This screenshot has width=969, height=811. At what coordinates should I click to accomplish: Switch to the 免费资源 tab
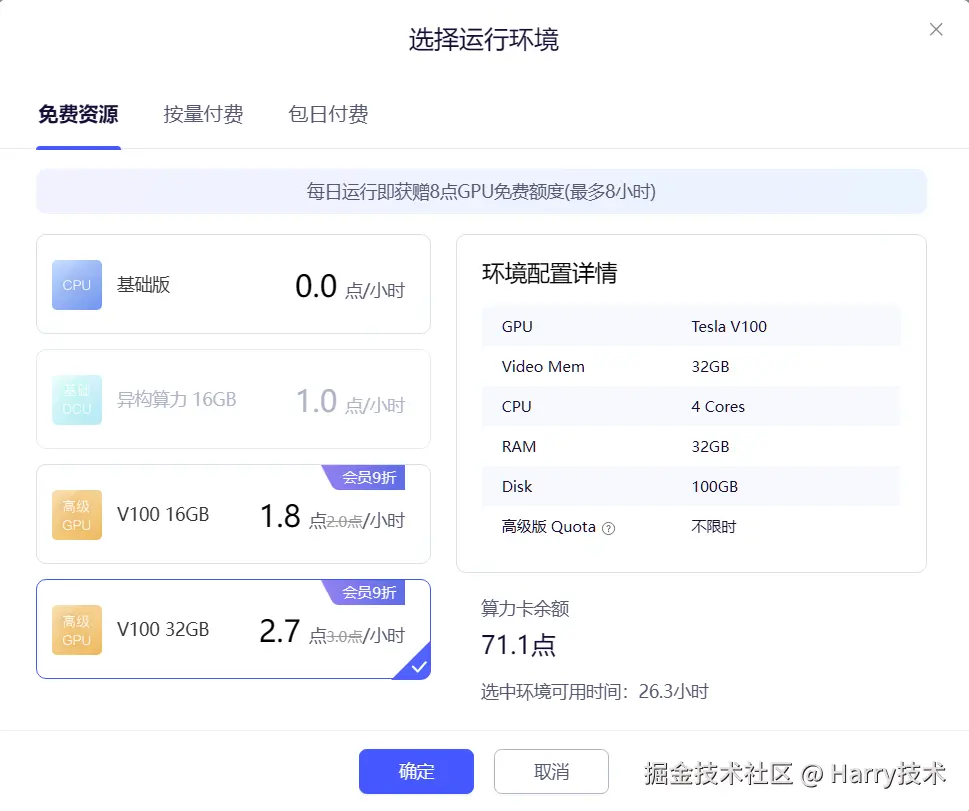pyautogui.click(x=78, y=114)
